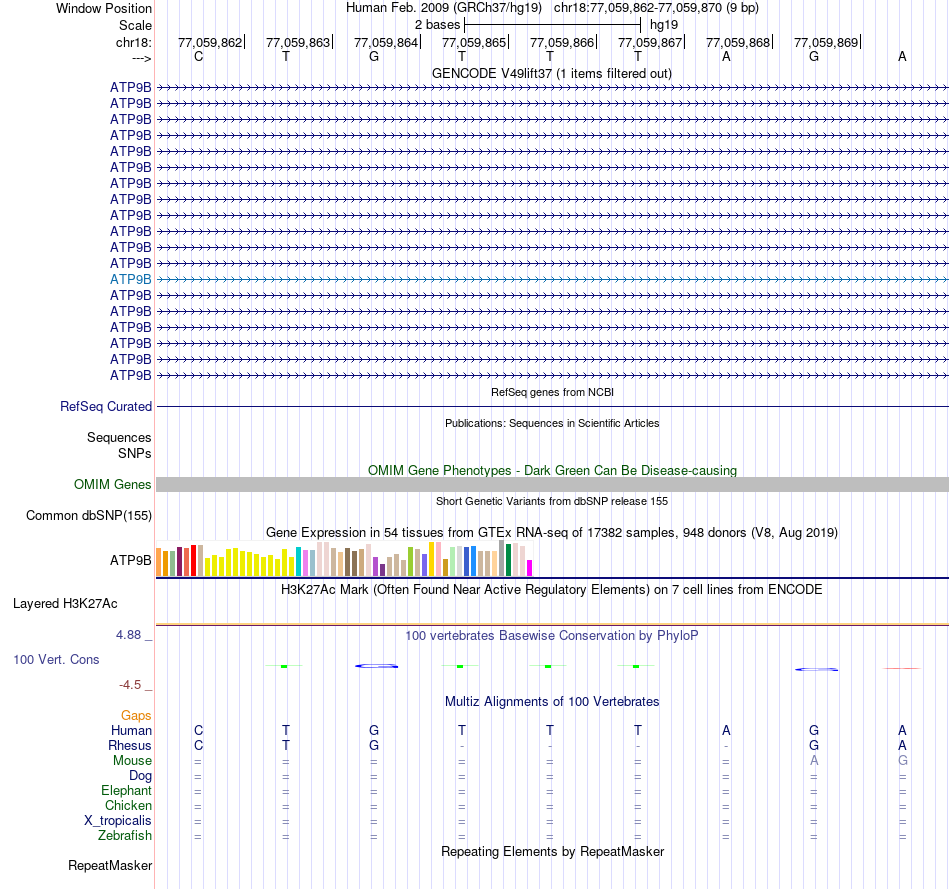Click the orange Gaps label
The width and height of the screenshot is (950, 889).
pos(136,716)
